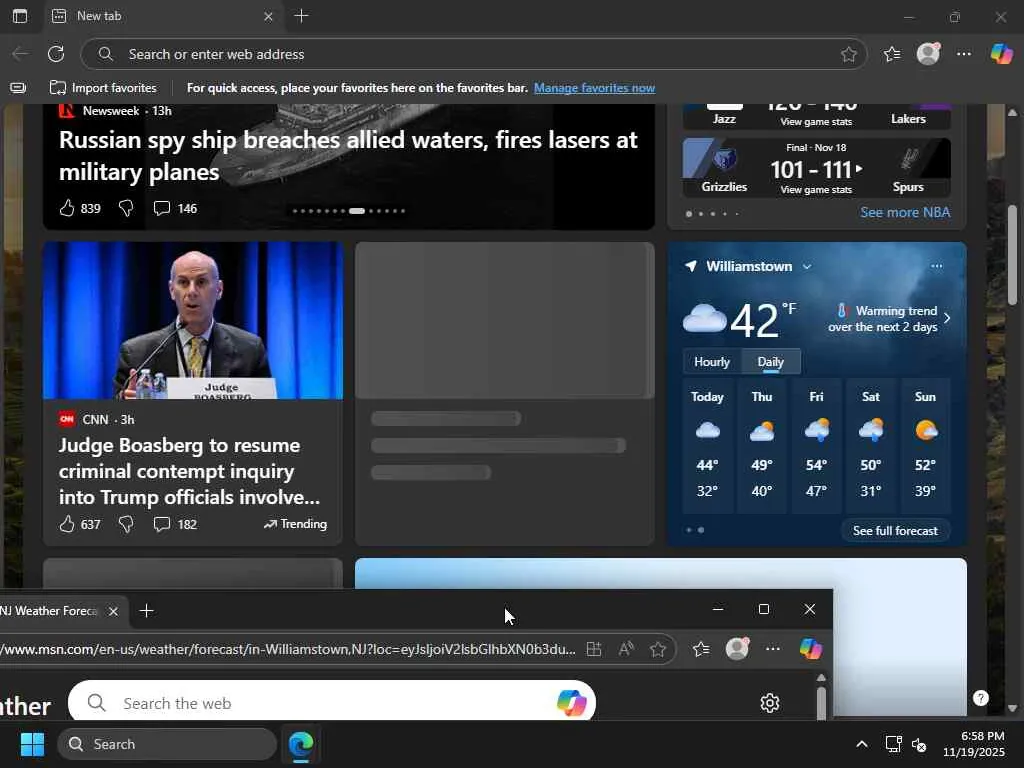Click the favorites bar collapsed menu icon

pyautogui.click(x=18, y=88)
